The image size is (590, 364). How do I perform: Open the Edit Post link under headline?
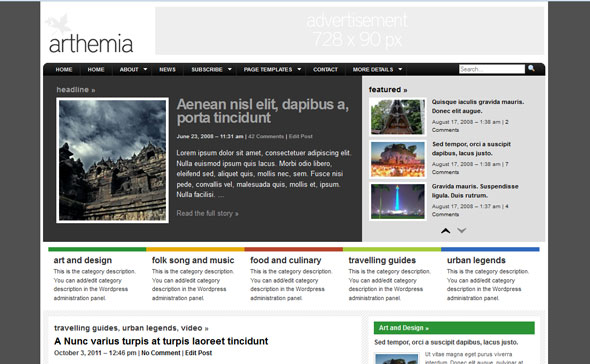[x=301, y=136]
